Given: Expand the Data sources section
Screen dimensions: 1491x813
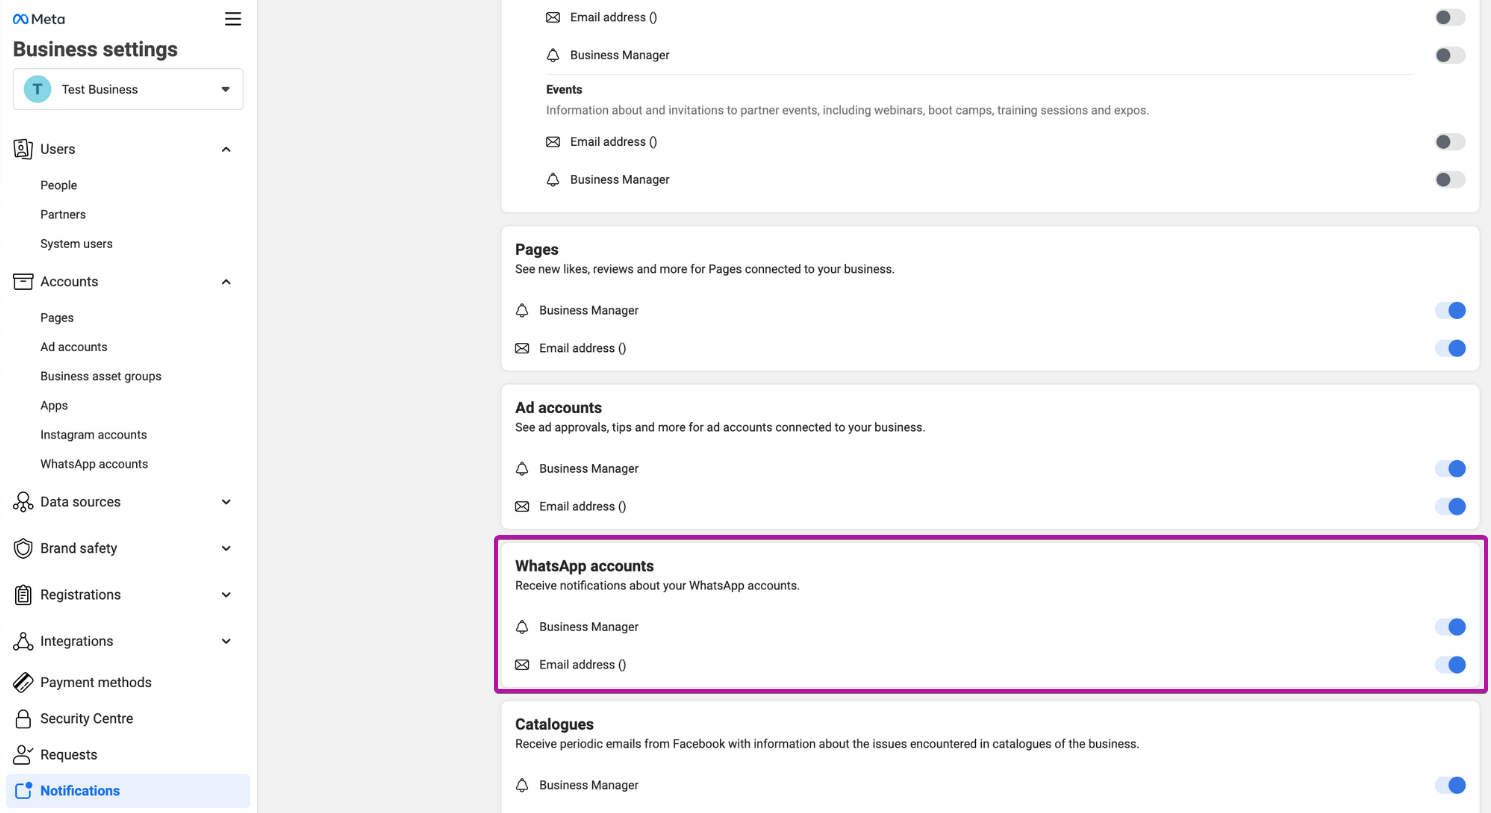Looking at the screenshot, I should pos(226,502).
